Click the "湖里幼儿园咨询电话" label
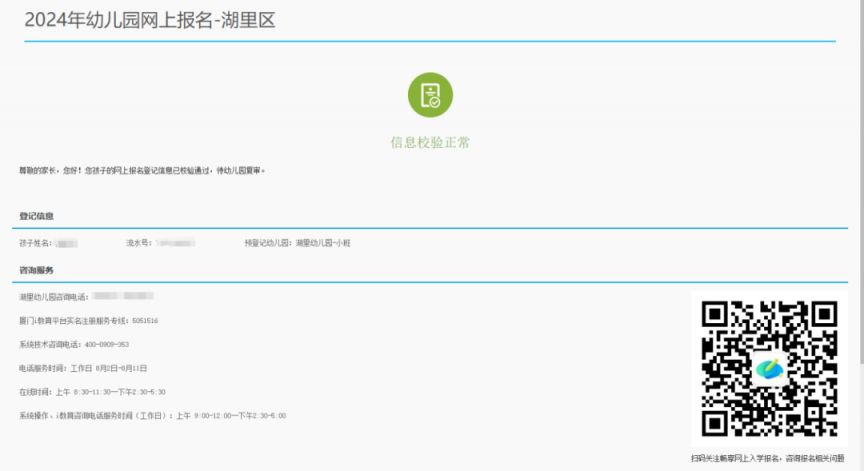The width and height of the screenshot is (864, 471). pyautogui.click(x=53, y=297)
